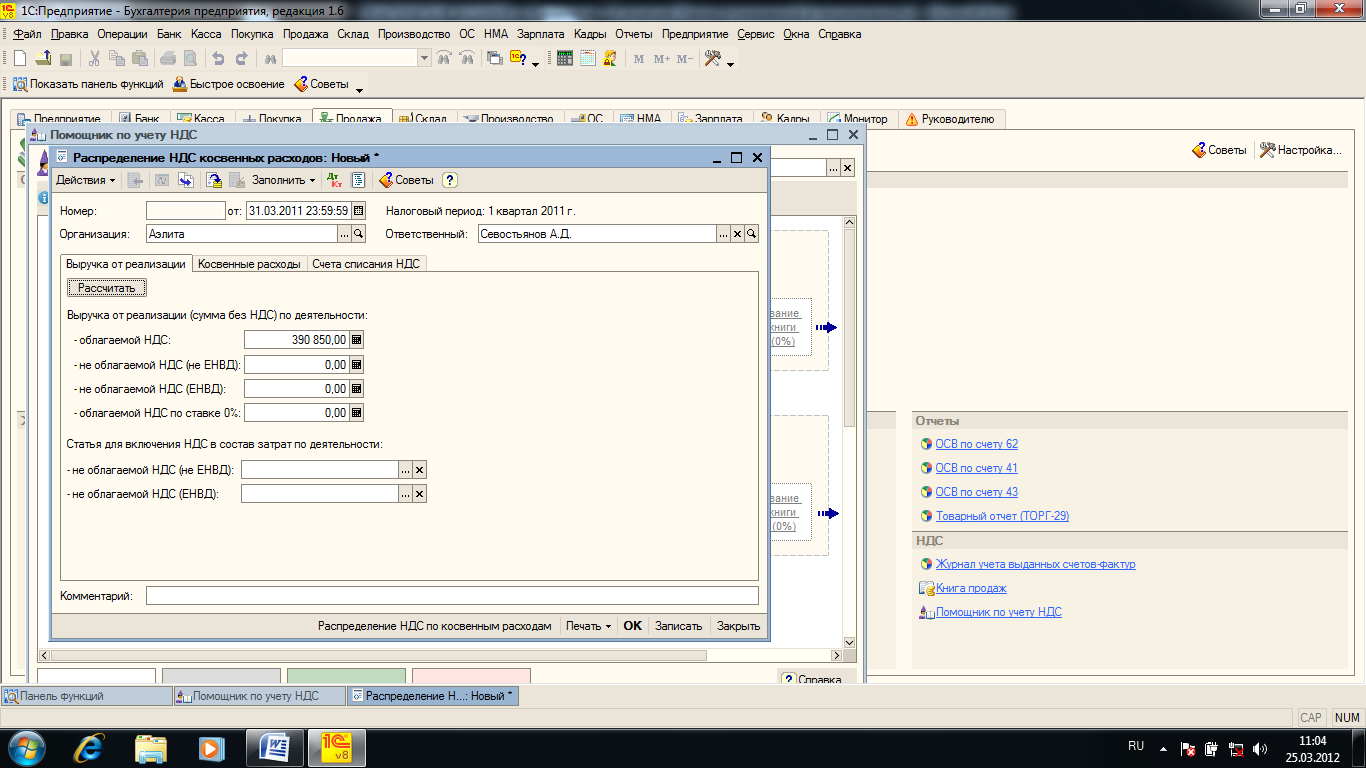
Task: Click the OK button in document
Action: click(633, 626)
